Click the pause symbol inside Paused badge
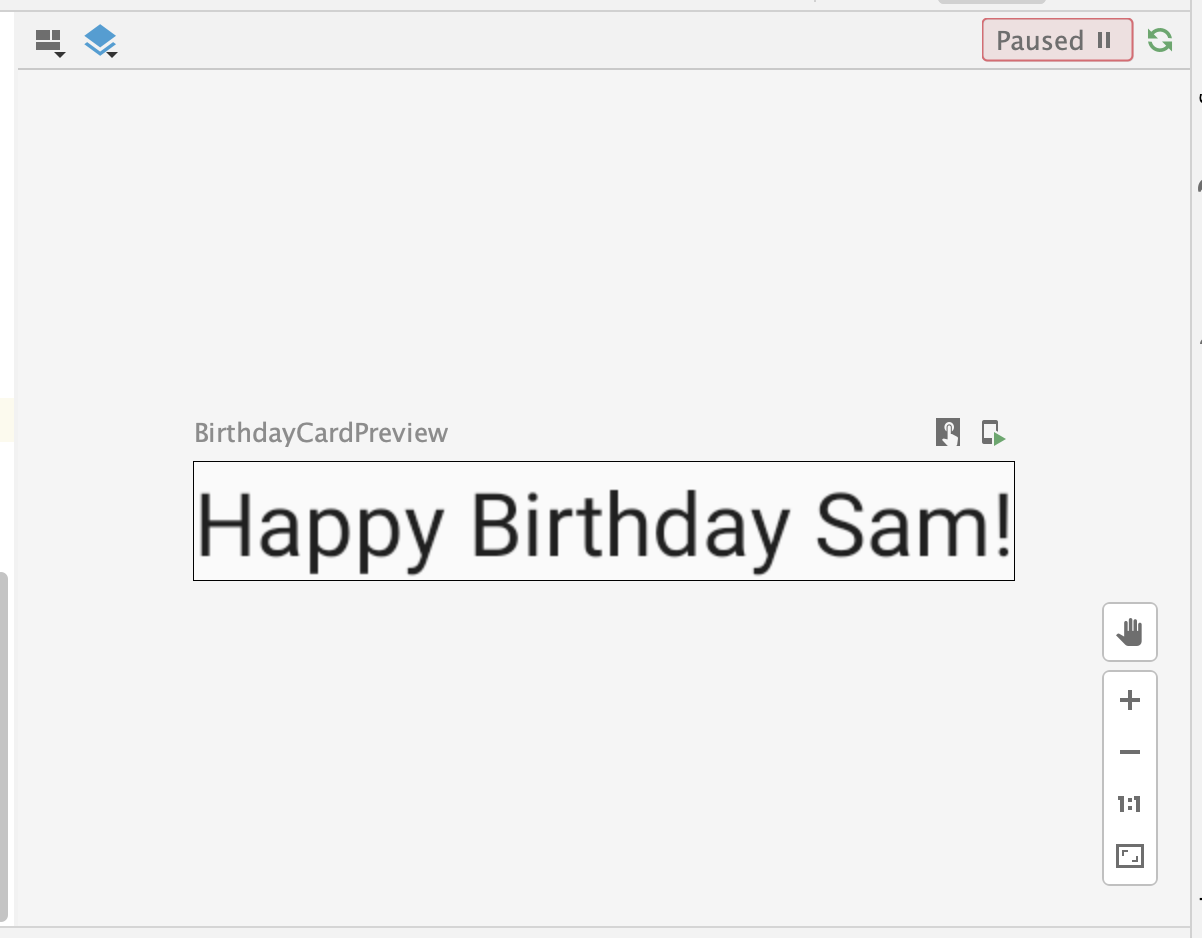 [1104, 41]
